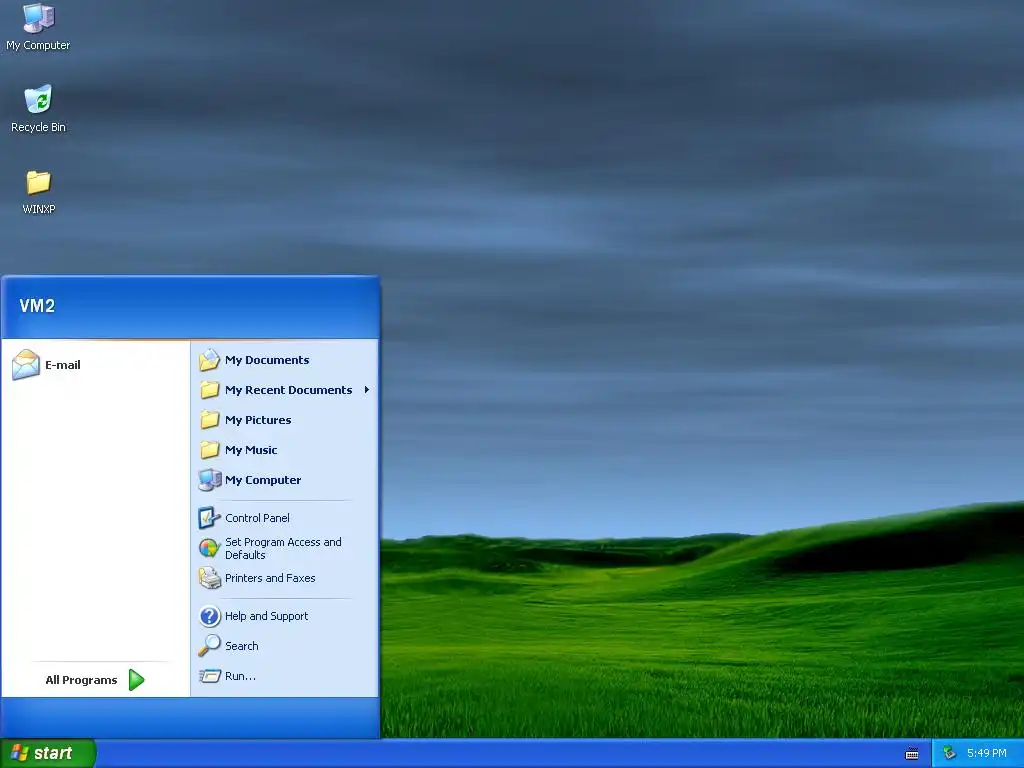The image size is (1024, 768).
Task: Open My Music menu entry
Action: (x=286, y=450)
